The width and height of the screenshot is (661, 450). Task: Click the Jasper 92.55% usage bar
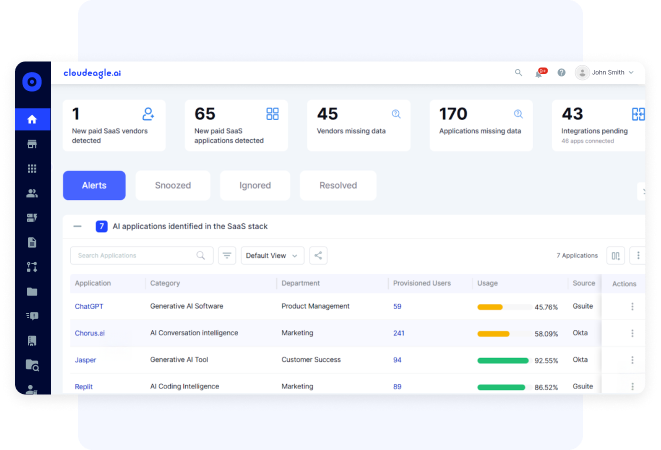click(503, 360)
